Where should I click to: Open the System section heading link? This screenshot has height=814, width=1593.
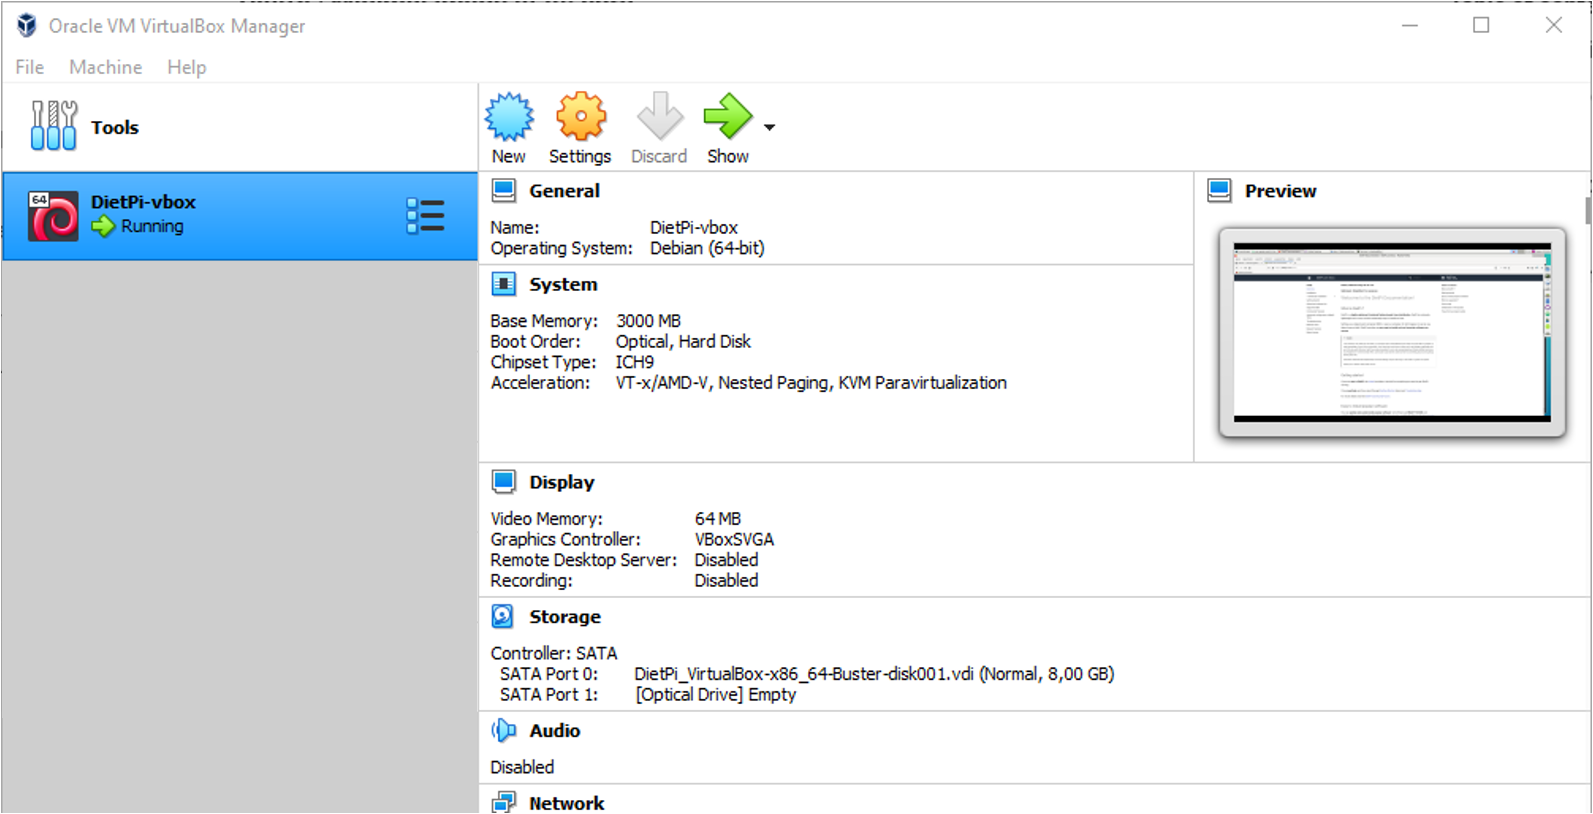click(x=563, y=285)
